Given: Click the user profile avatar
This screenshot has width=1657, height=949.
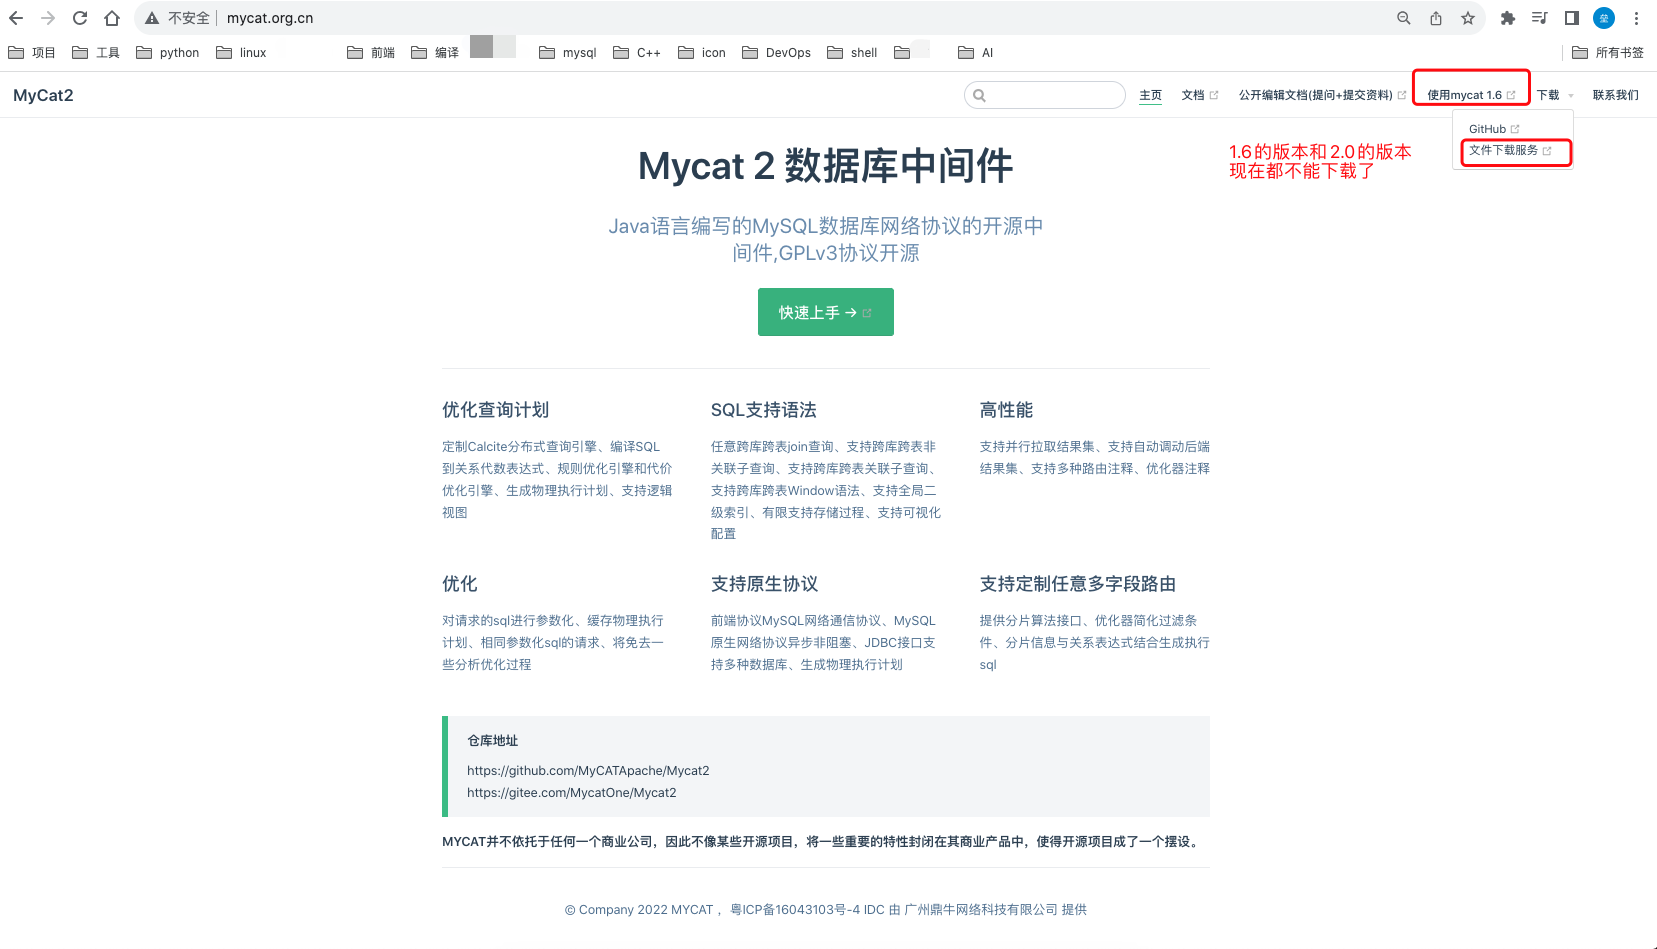Looking at the screenshot, I should (x=1604, y=18).
